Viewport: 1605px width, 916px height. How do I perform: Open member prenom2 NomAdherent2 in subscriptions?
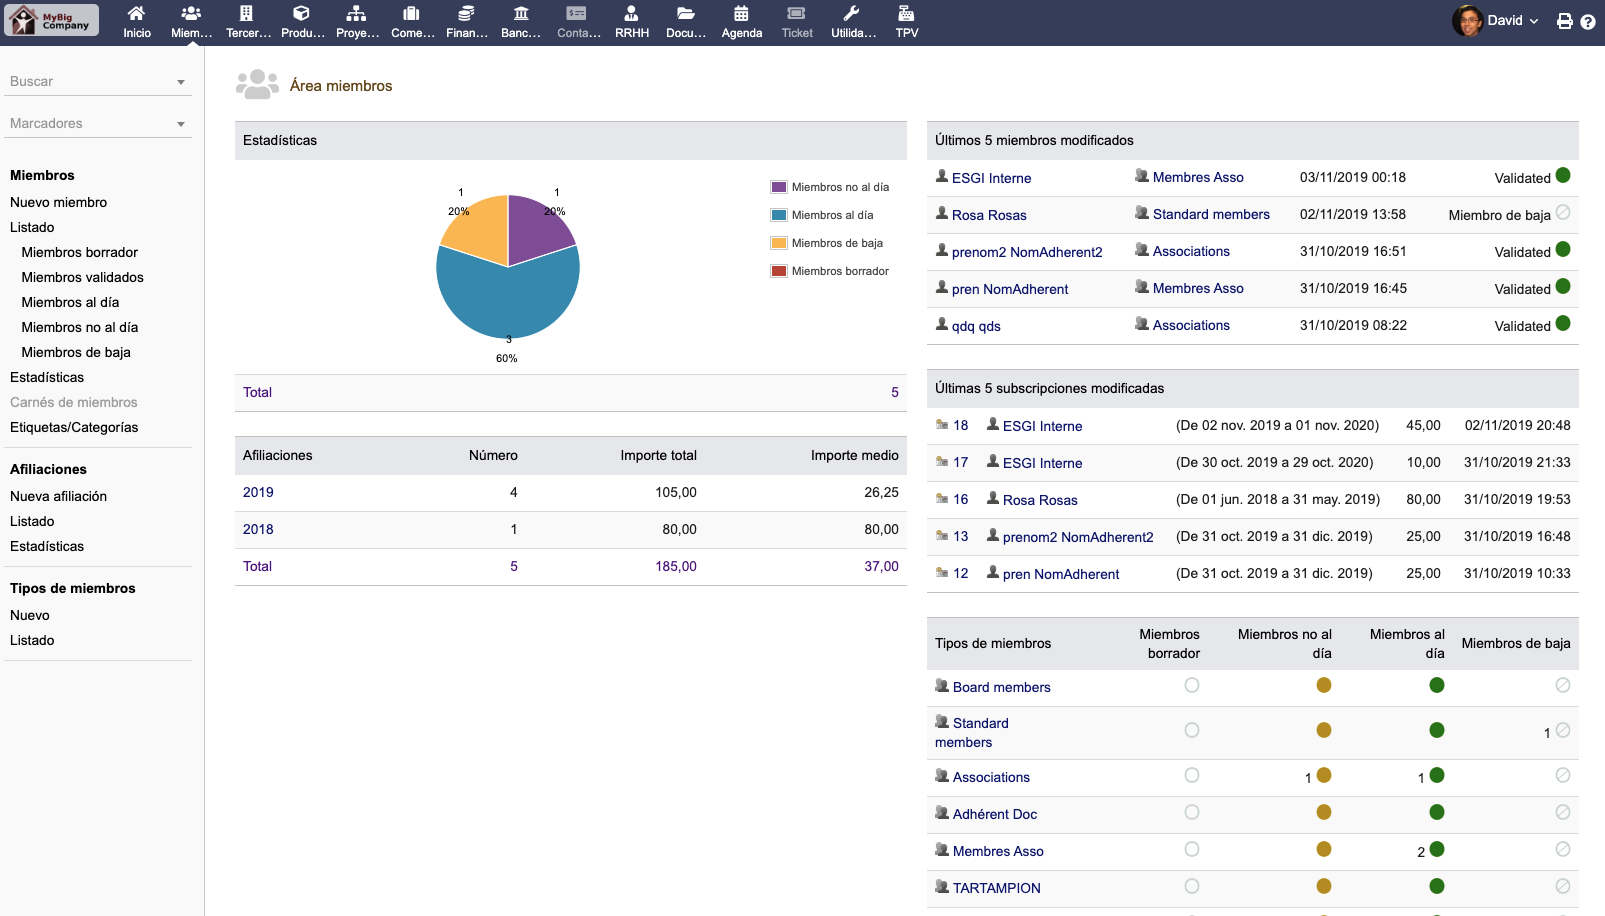click(1078, 537)
